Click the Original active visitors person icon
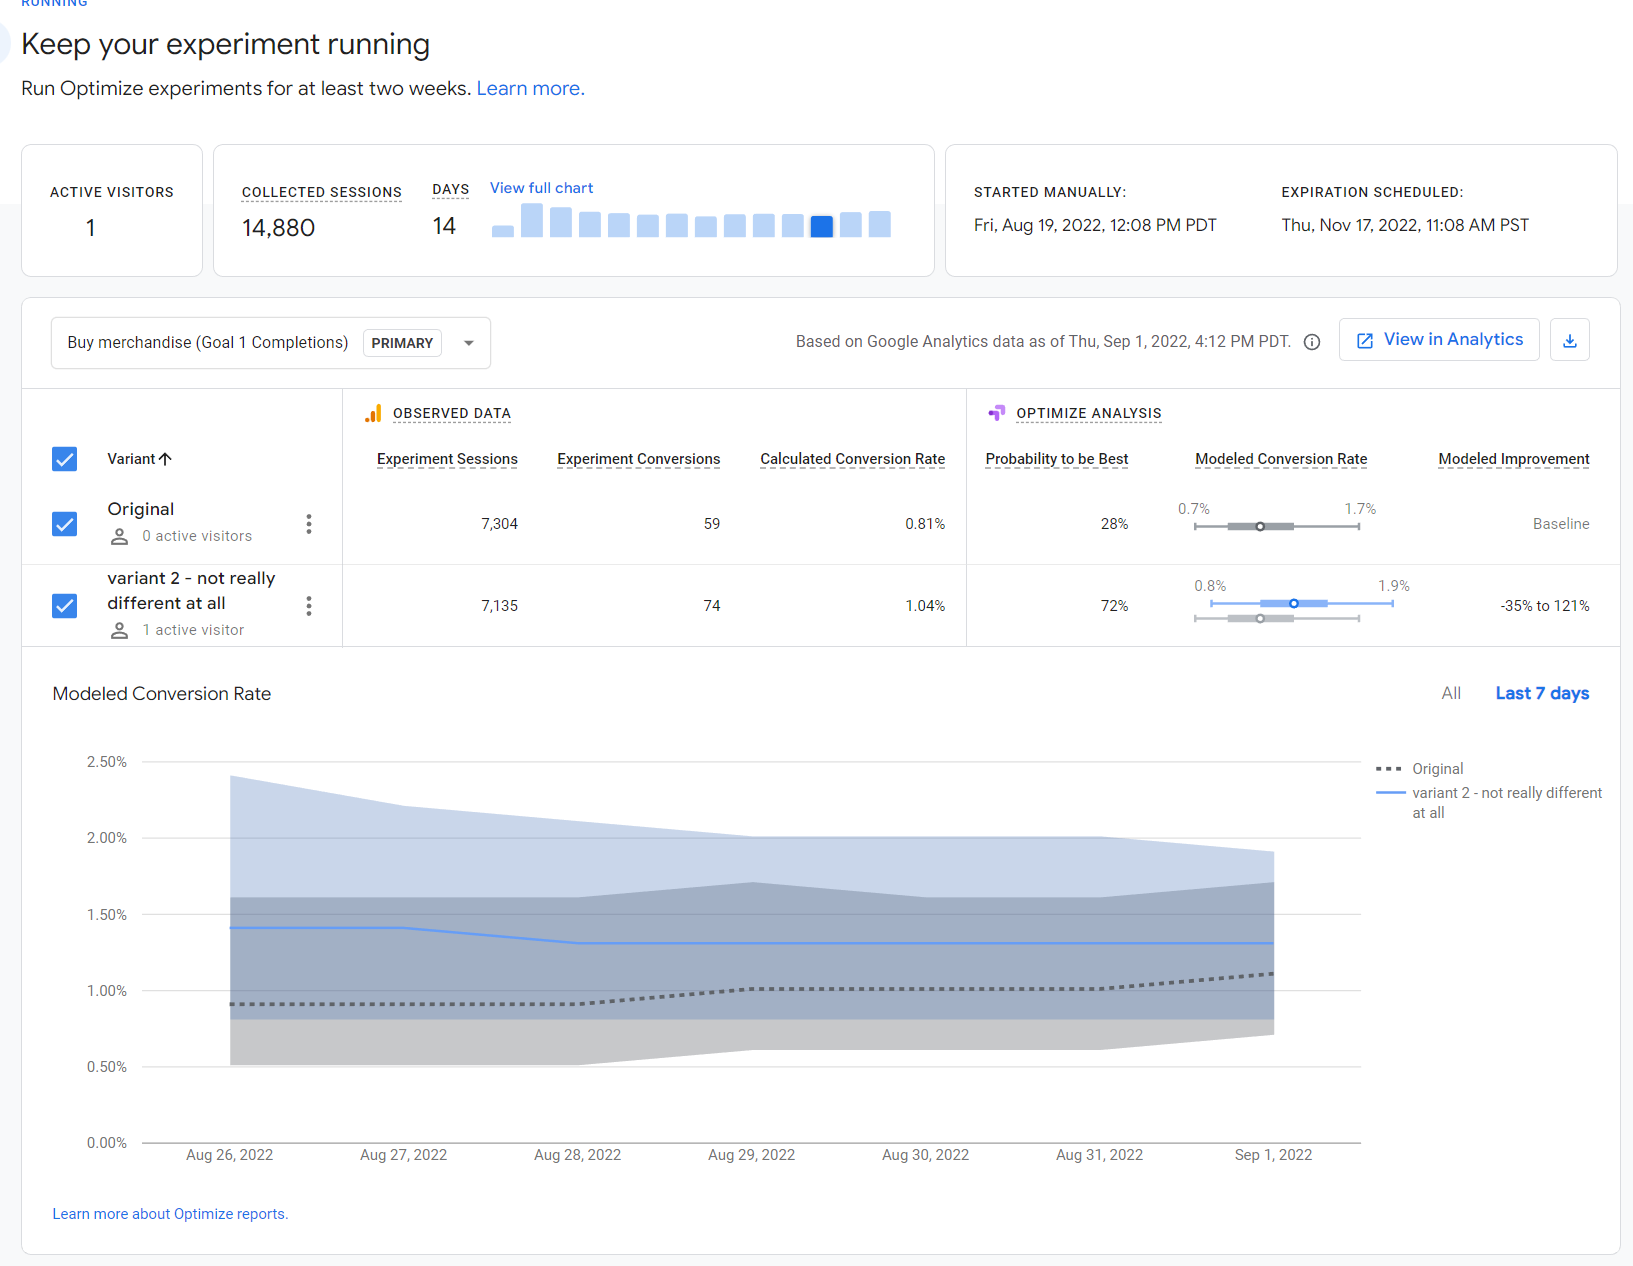This screenshot has height=1266, width=1633. click(x=119, y=537)
